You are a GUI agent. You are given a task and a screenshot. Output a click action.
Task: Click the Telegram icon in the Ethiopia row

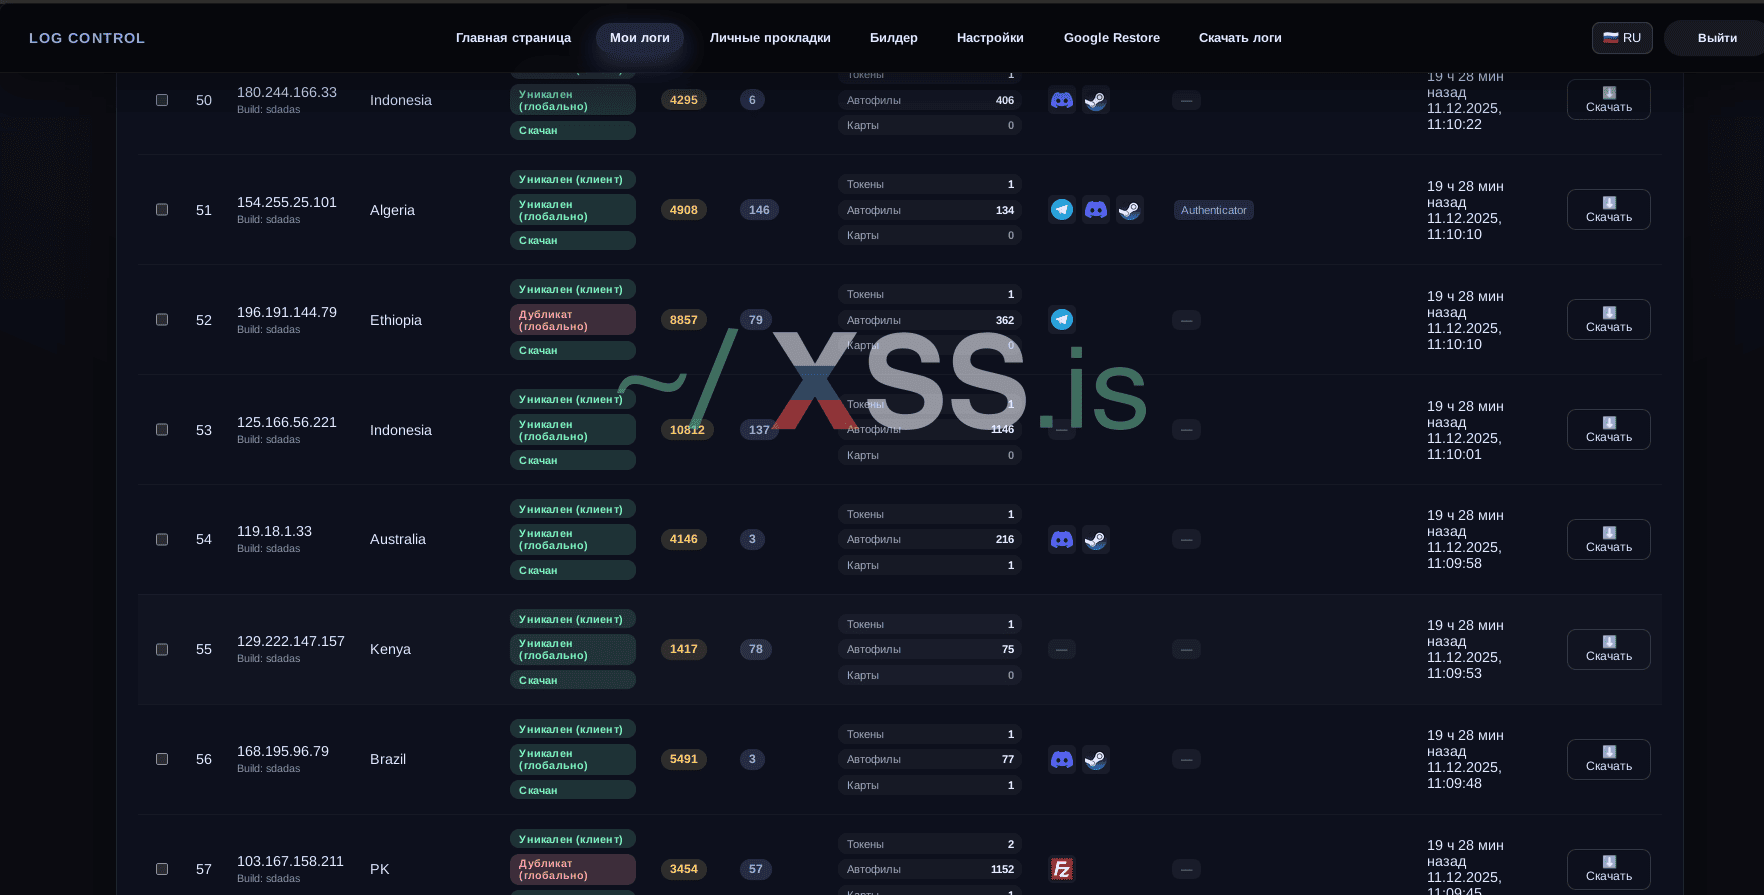[x=1062, y=320]
